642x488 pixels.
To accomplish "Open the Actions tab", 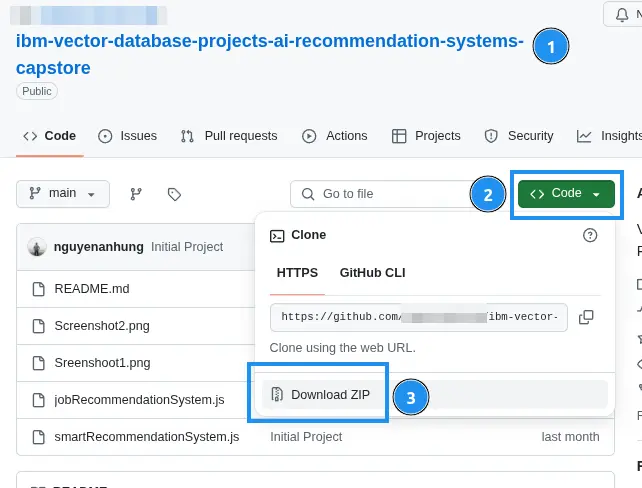I will click(x=335, y=136).
